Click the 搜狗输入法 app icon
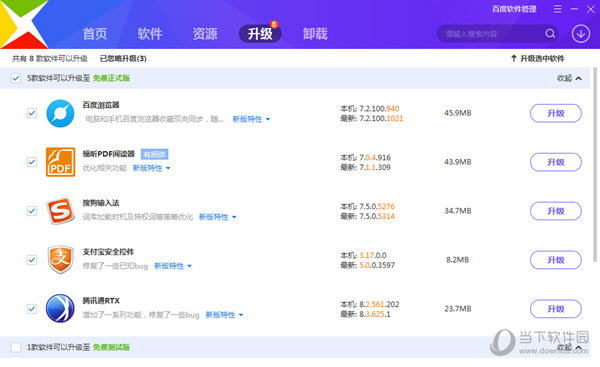 [x=60, y=211]
